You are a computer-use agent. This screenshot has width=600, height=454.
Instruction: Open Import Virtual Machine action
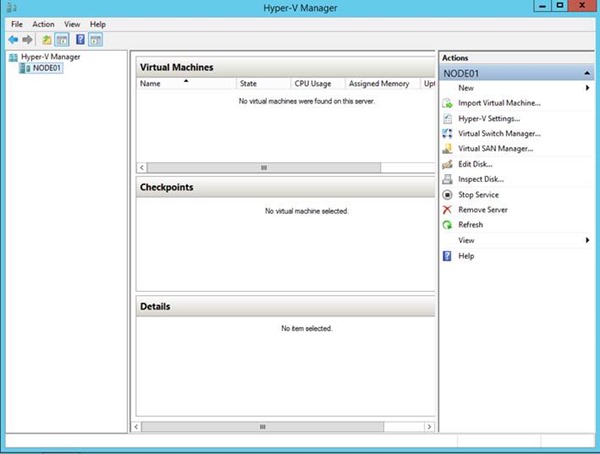point(498,103)
